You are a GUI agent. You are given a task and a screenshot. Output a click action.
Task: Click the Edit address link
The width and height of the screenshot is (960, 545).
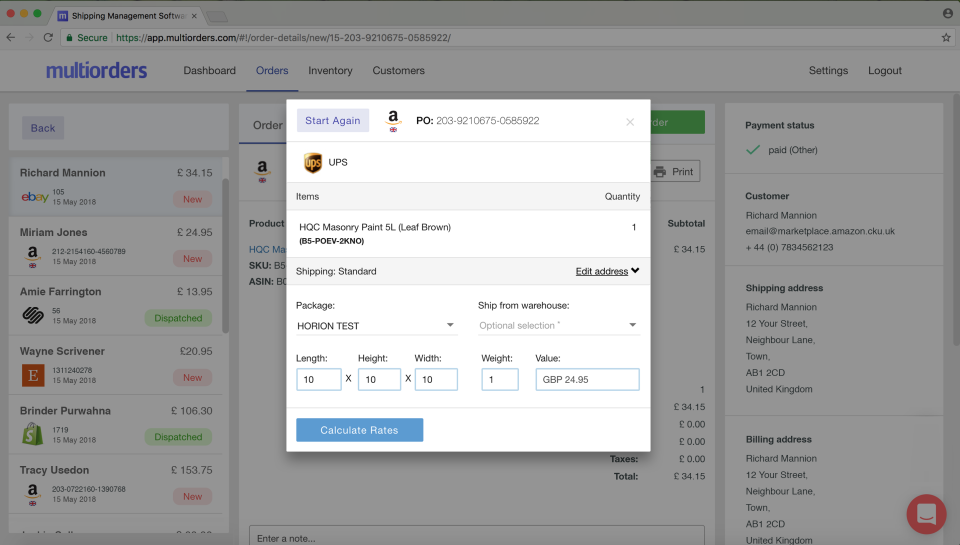coord(601,271)
